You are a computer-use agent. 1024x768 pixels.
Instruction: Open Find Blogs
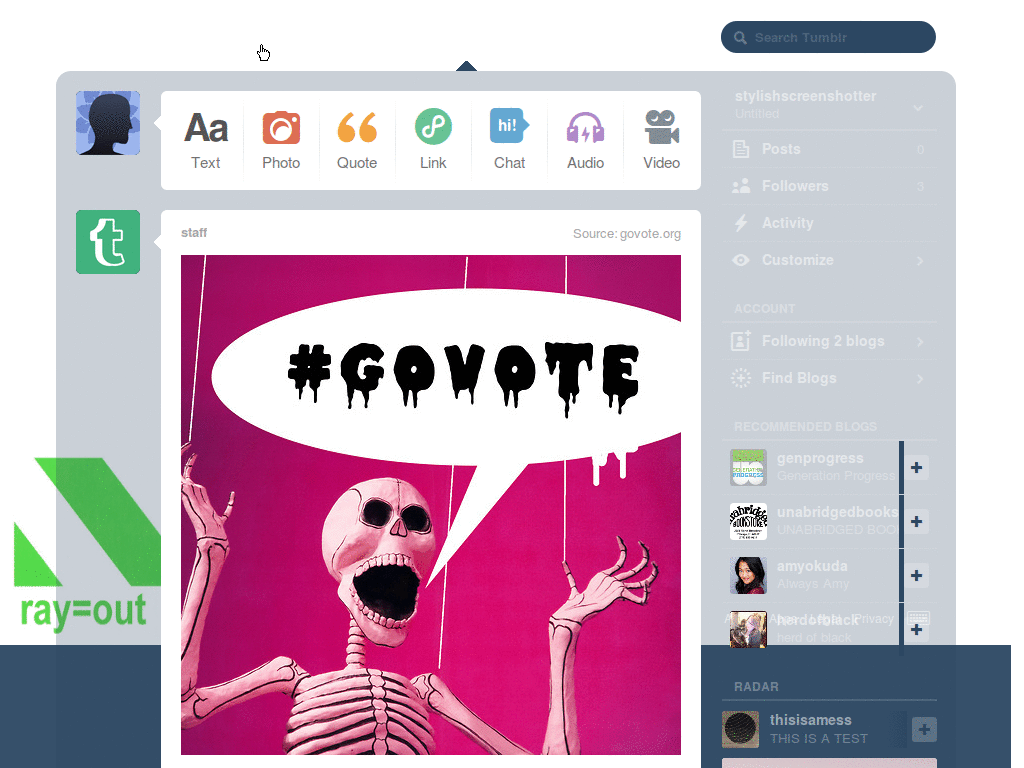(829, 378)
